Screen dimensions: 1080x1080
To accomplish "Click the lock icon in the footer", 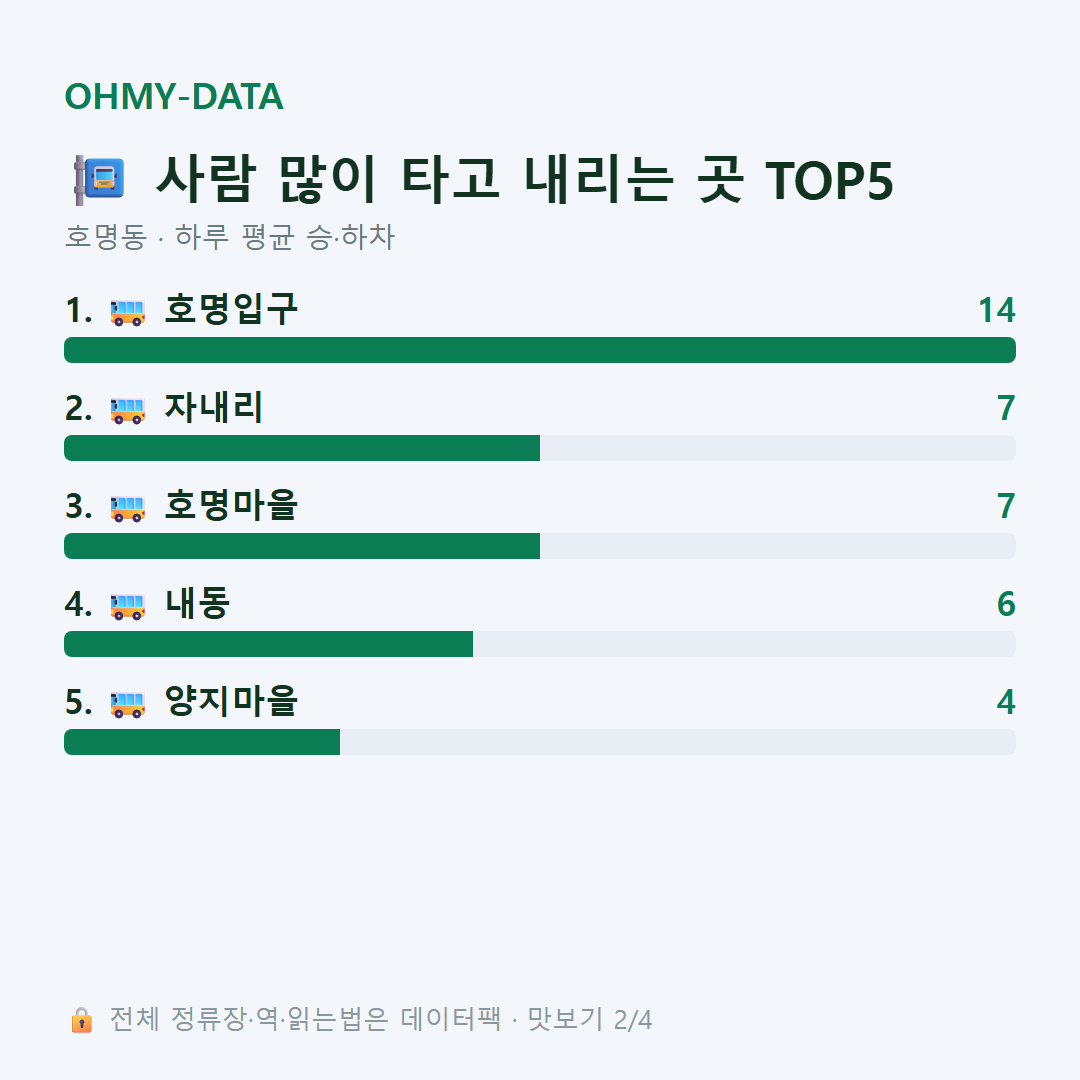I will 81,1020.
